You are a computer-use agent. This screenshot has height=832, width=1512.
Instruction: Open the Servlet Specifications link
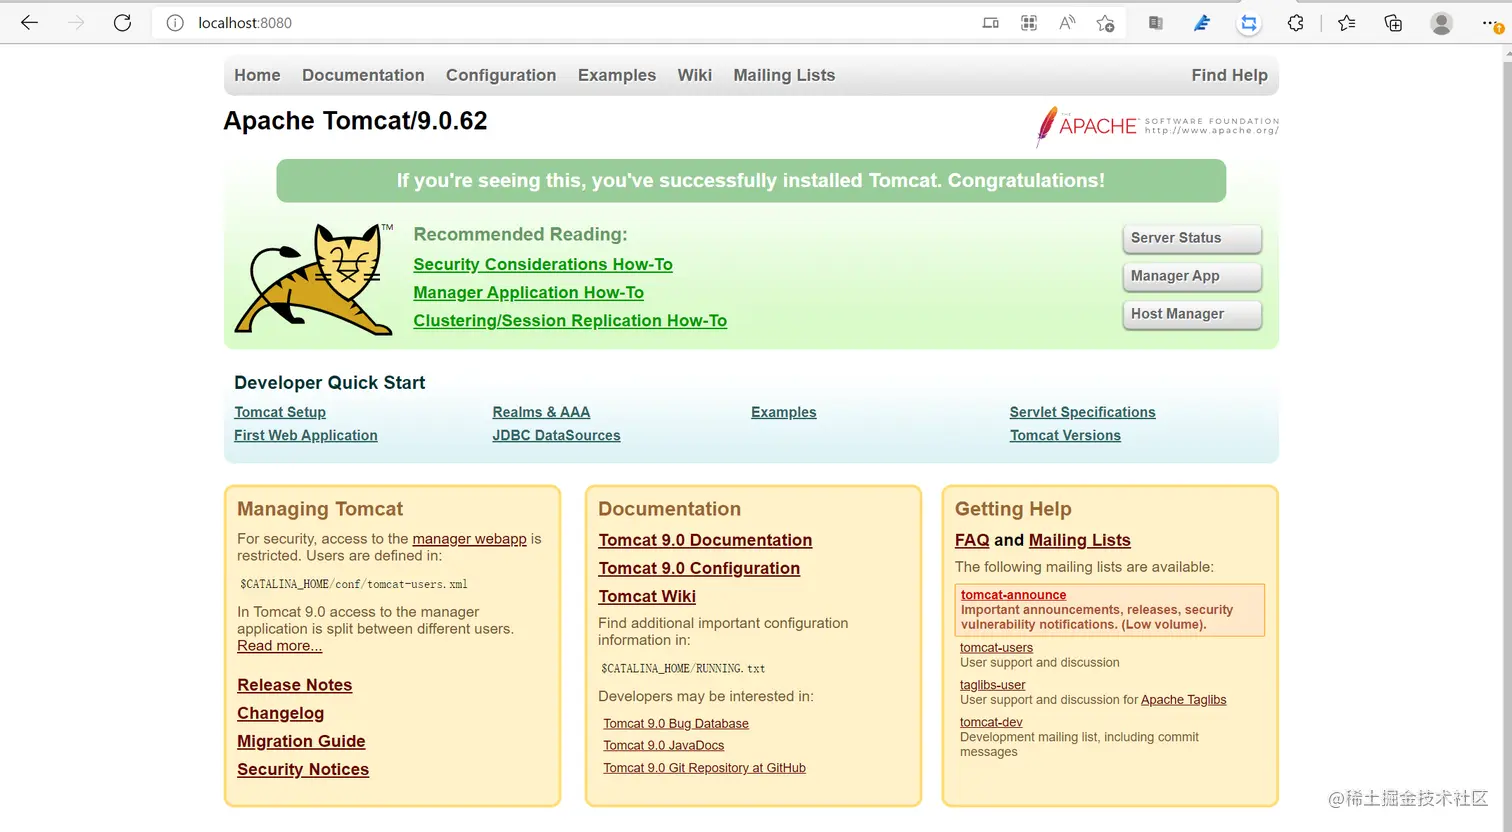click(x=1082, y=412)
